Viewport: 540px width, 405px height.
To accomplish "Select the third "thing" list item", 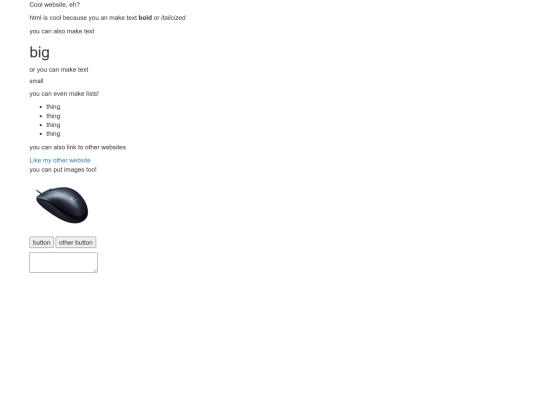I will click(53, 125).
